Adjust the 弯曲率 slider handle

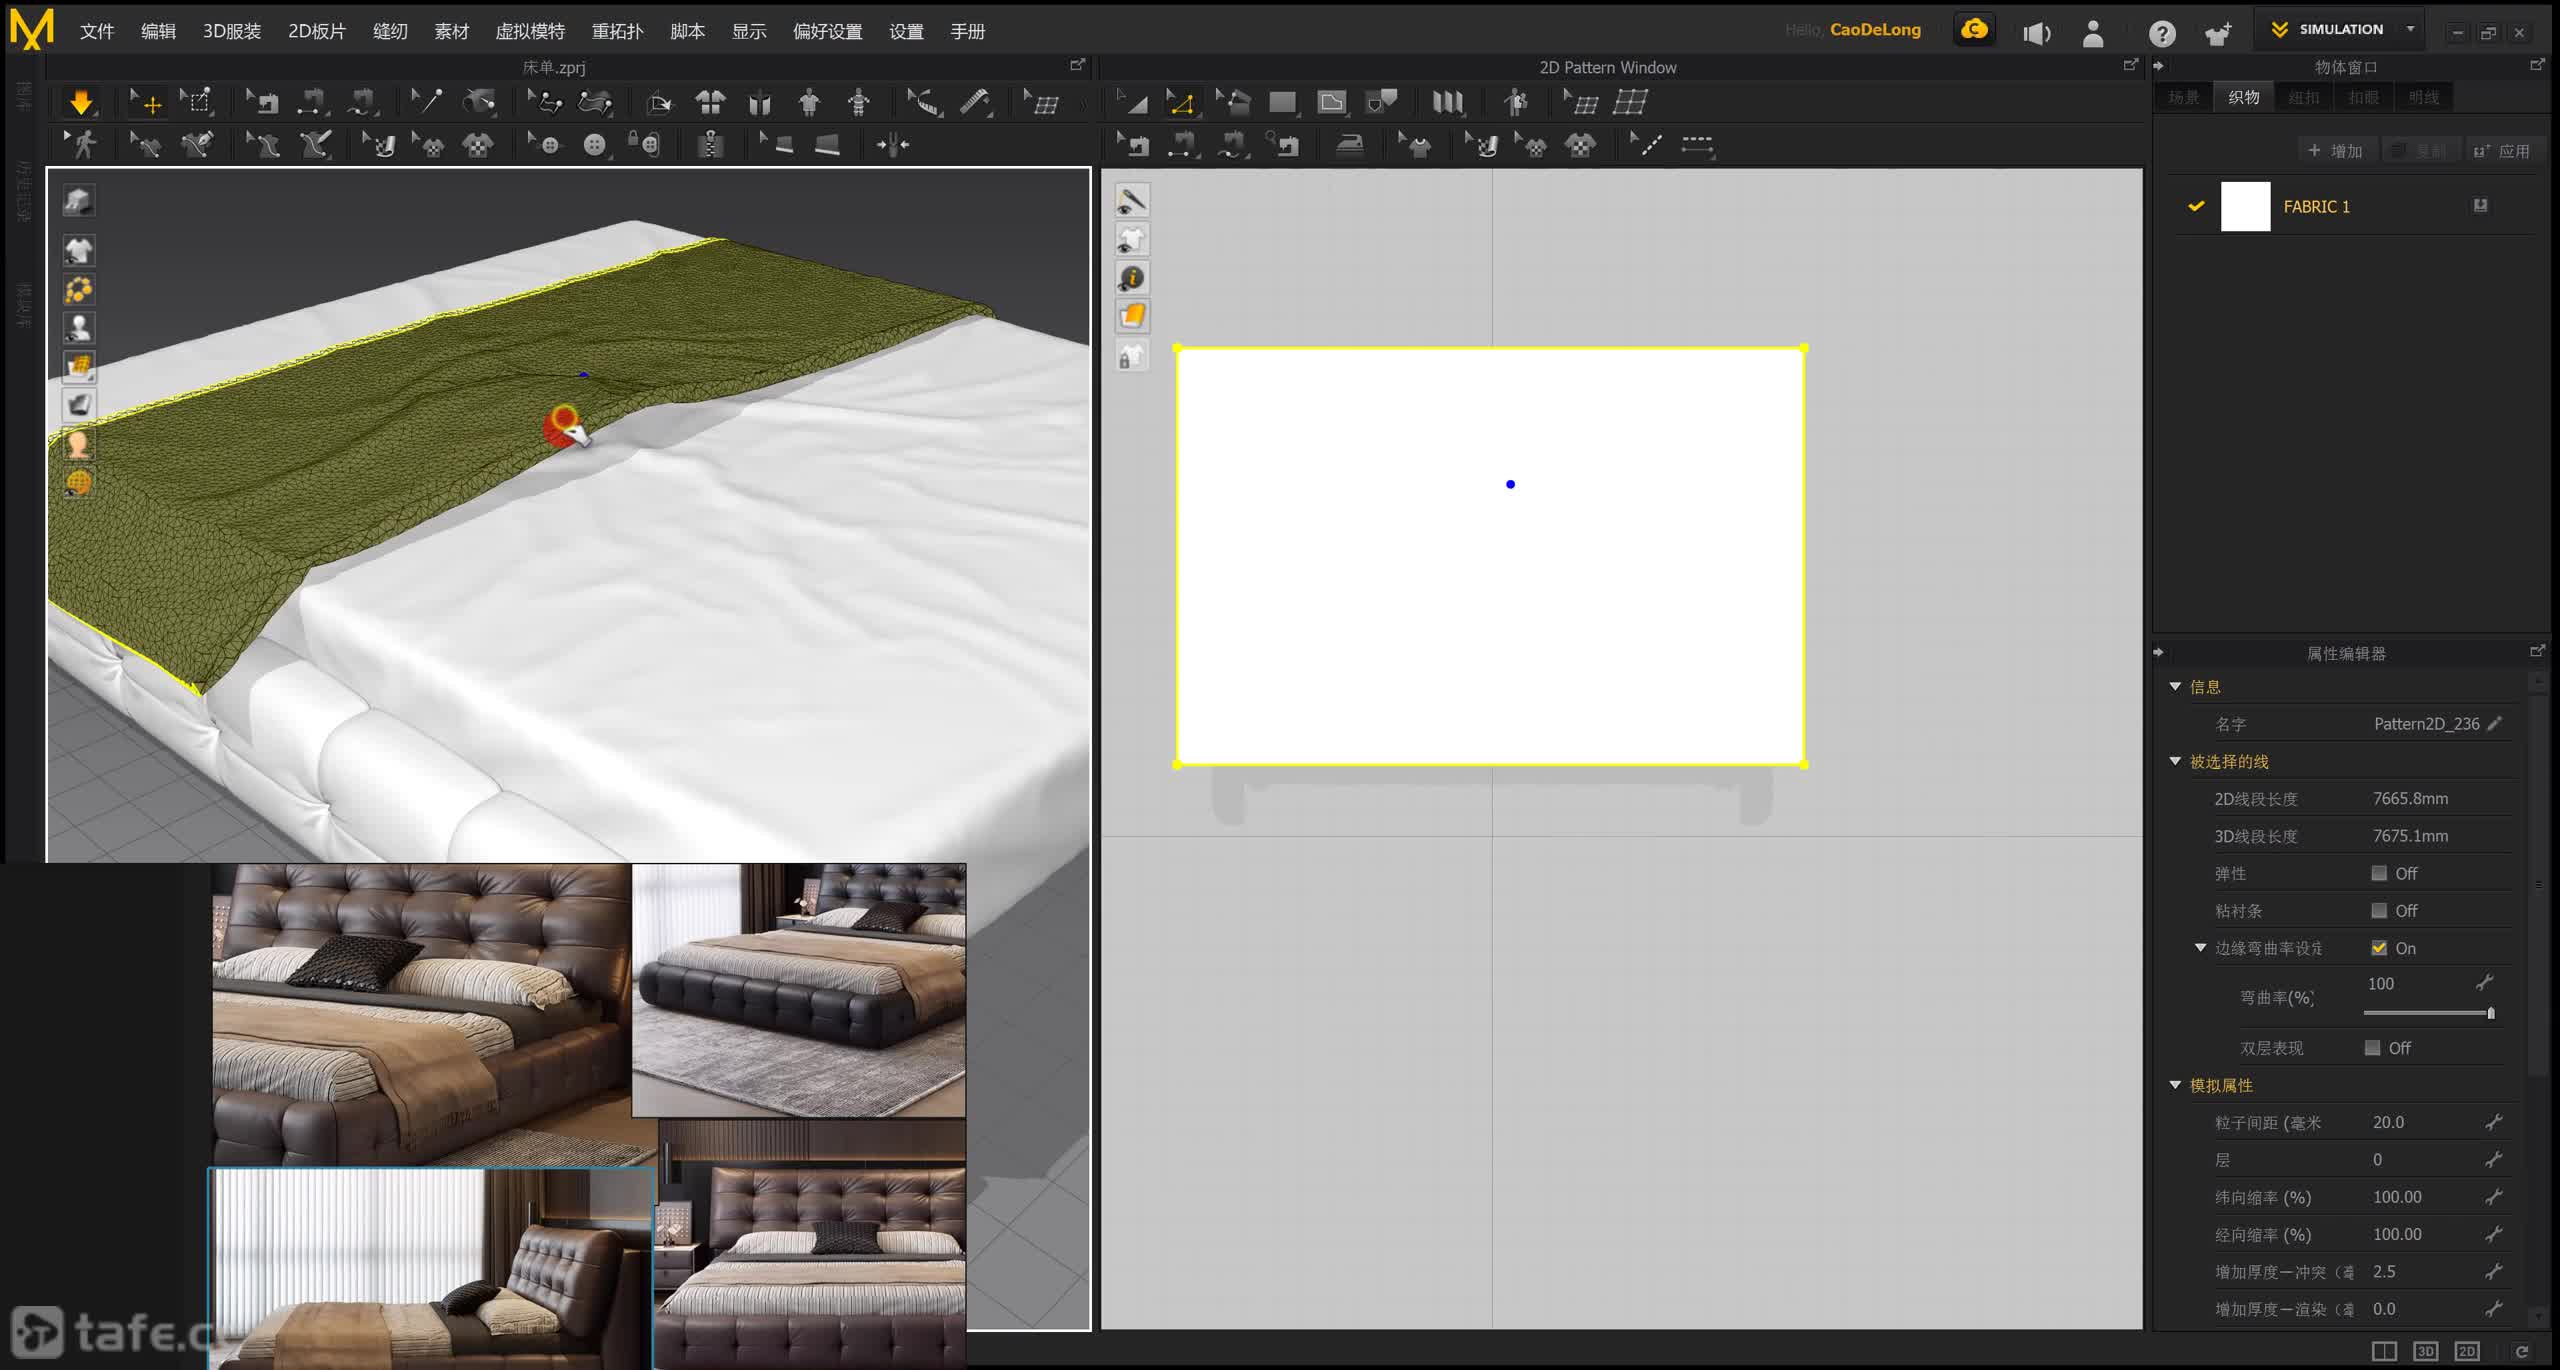click(2490, 1013)
